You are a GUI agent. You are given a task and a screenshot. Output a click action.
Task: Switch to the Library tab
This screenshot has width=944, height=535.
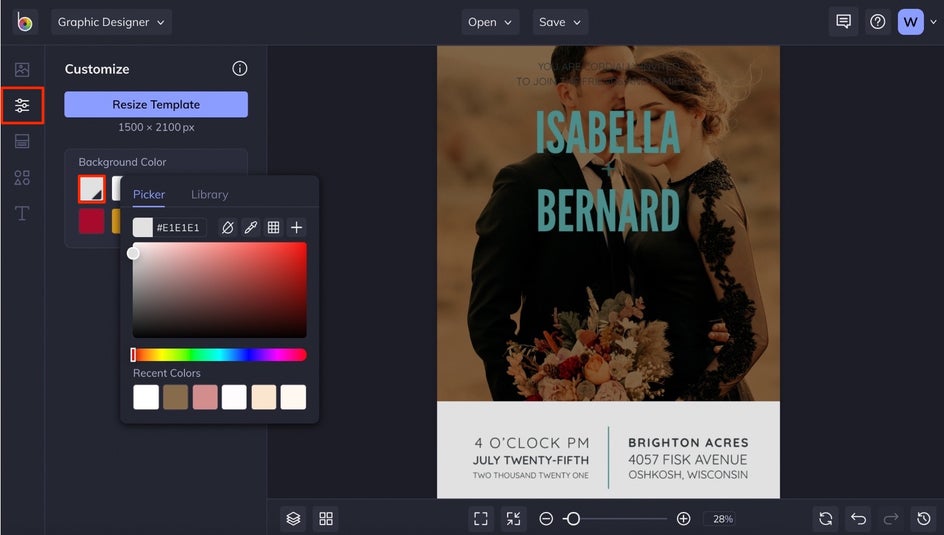210,194
